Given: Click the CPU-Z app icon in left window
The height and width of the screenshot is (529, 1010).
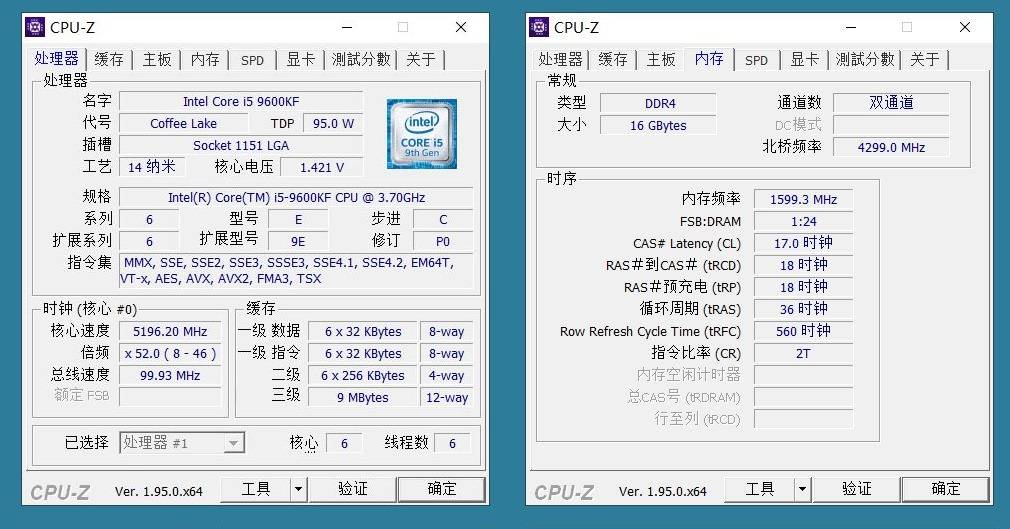Looking at the screenshot, I should click(35, 27).
